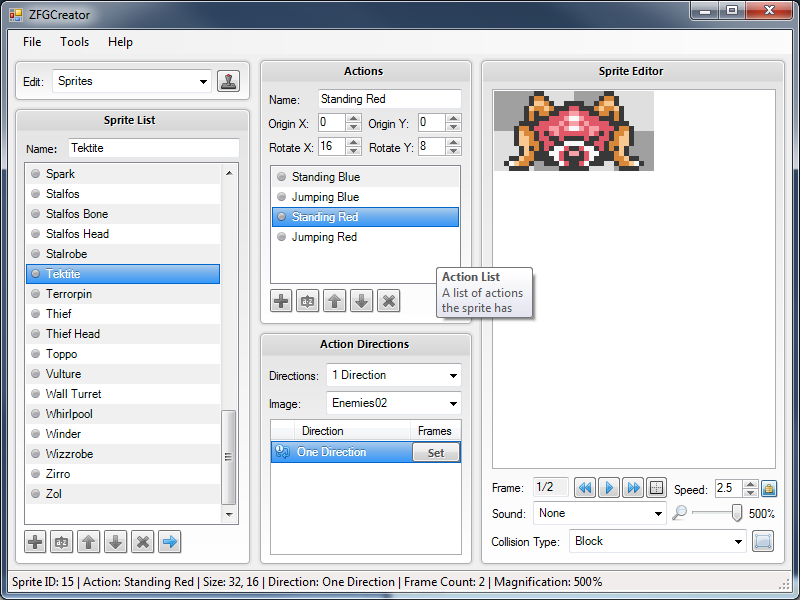Rename action using Actions rename icon
The height and width of the screenshot is (600, 800).
pos(308,301)
